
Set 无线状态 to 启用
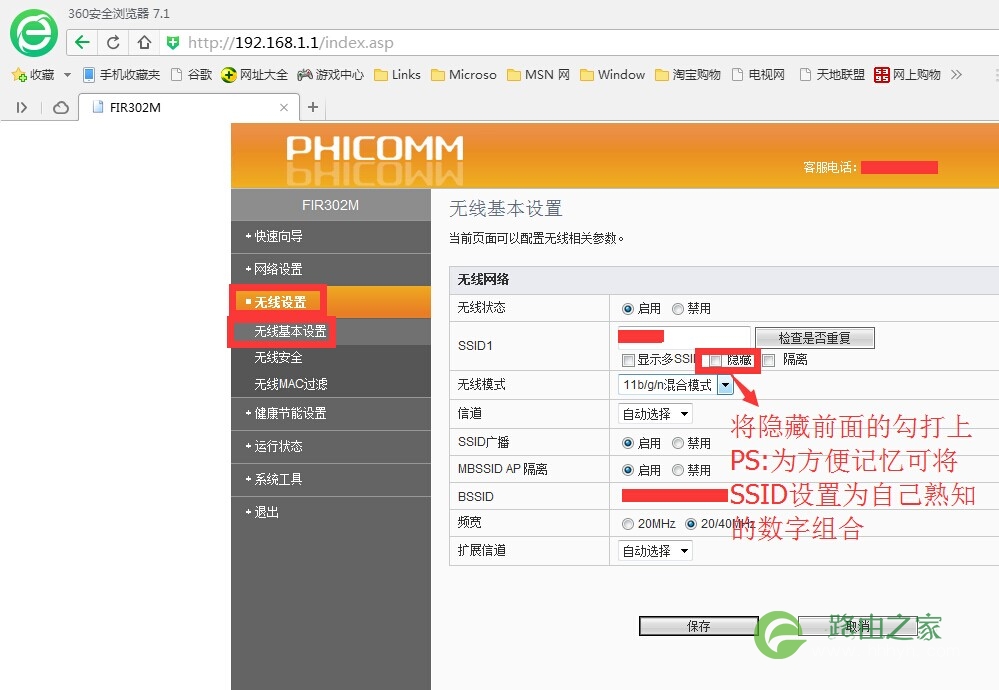pos(628,309)
